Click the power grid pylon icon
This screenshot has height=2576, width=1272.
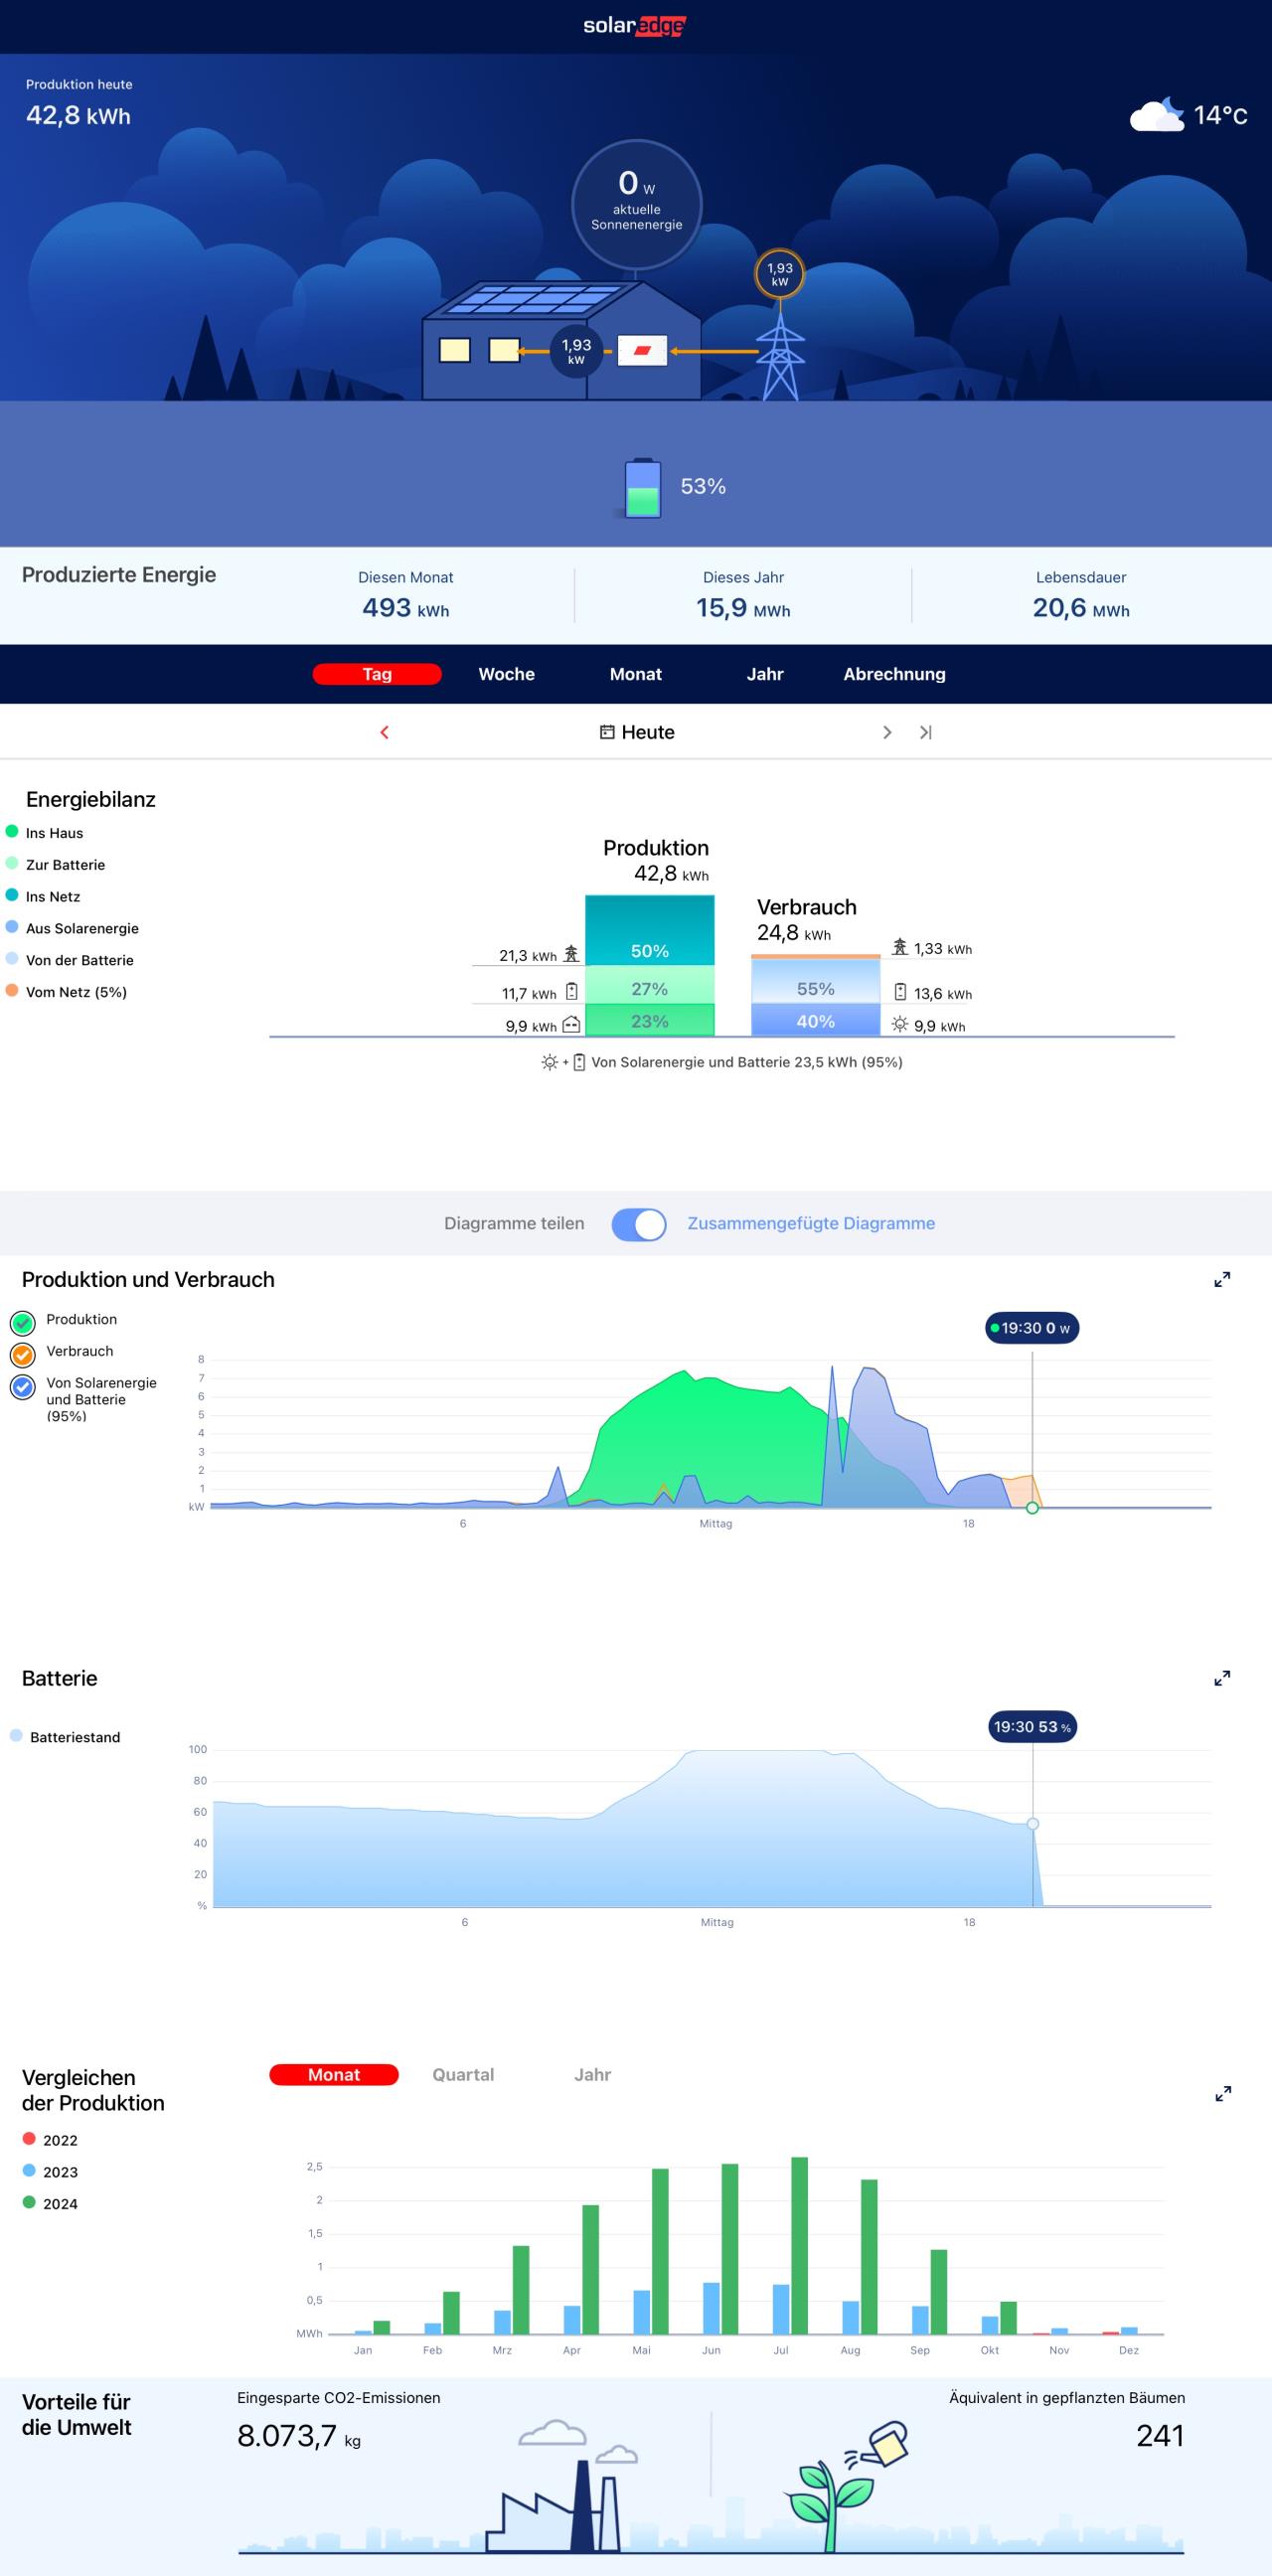(x=779, y=358)
